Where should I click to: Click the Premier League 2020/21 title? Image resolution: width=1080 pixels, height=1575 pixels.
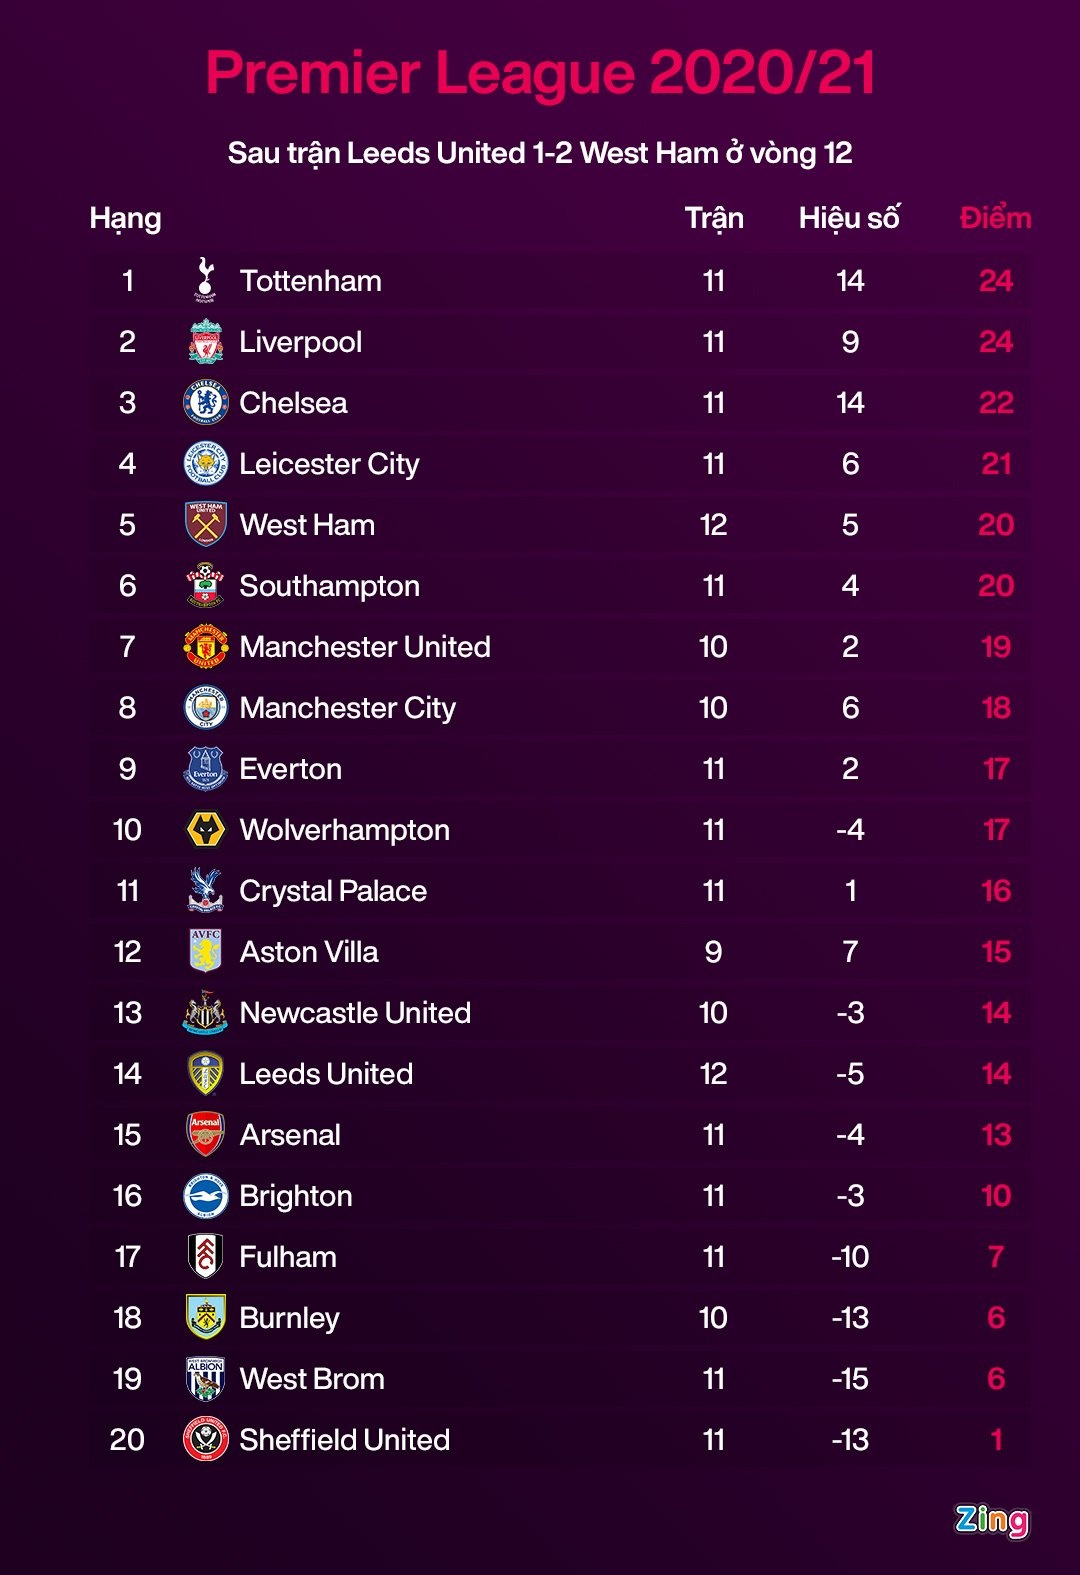click(540, 73)
